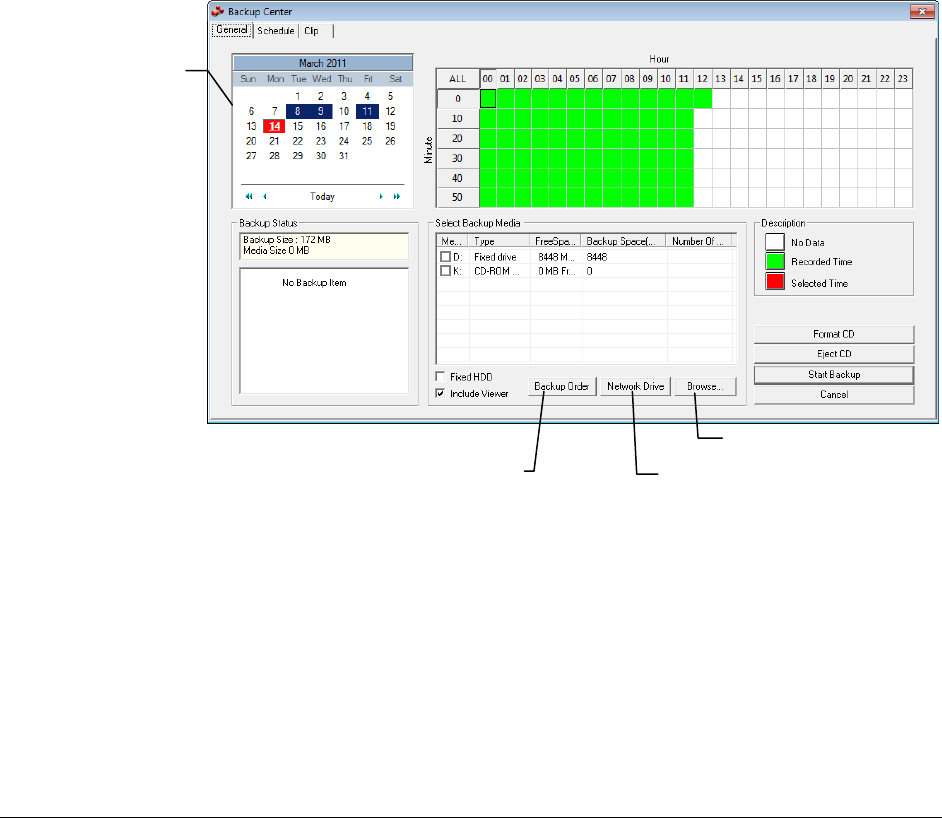Click the FreeSpace column header

[x=555, y=242]
